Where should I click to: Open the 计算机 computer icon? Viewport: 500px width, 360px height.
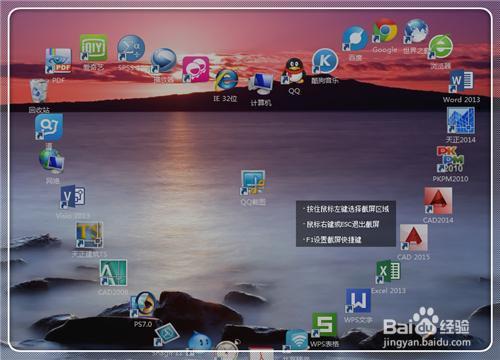point(261,84)
